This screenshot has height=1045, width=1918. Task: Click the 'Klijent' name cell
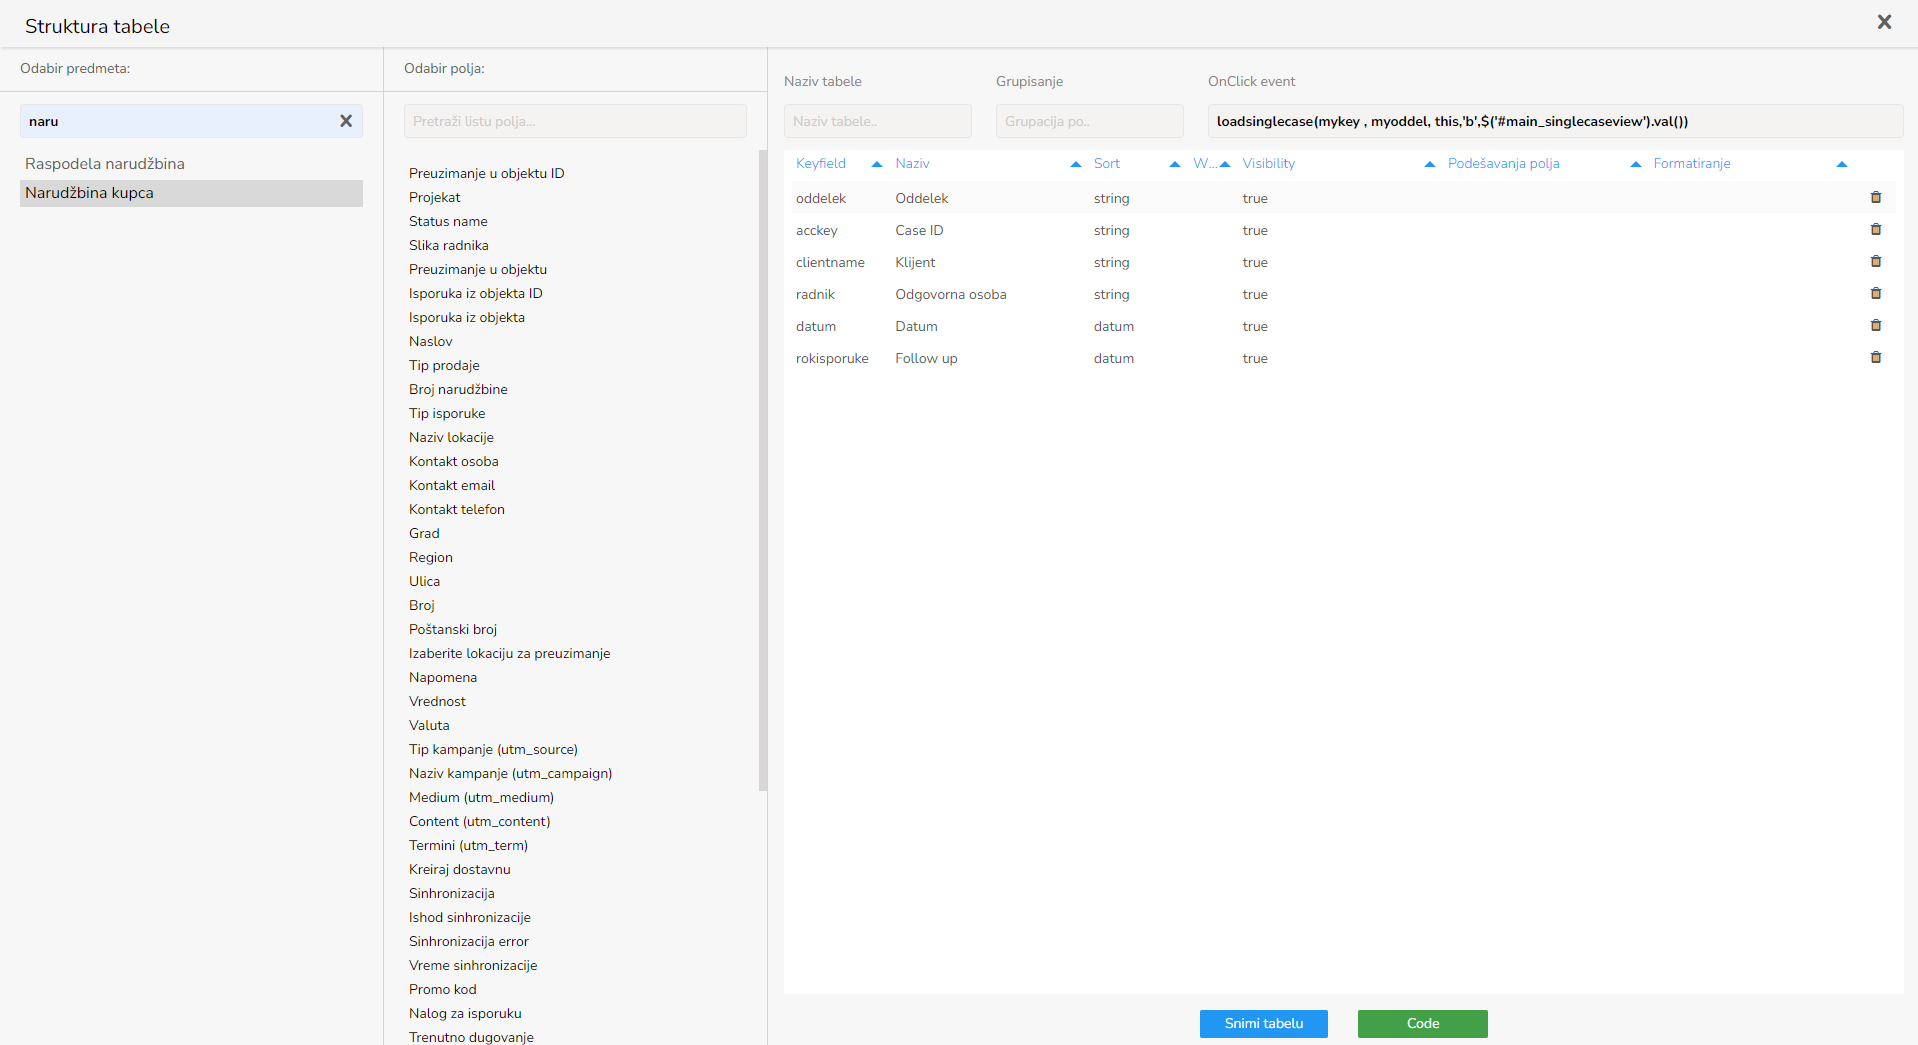pos(915,263)
